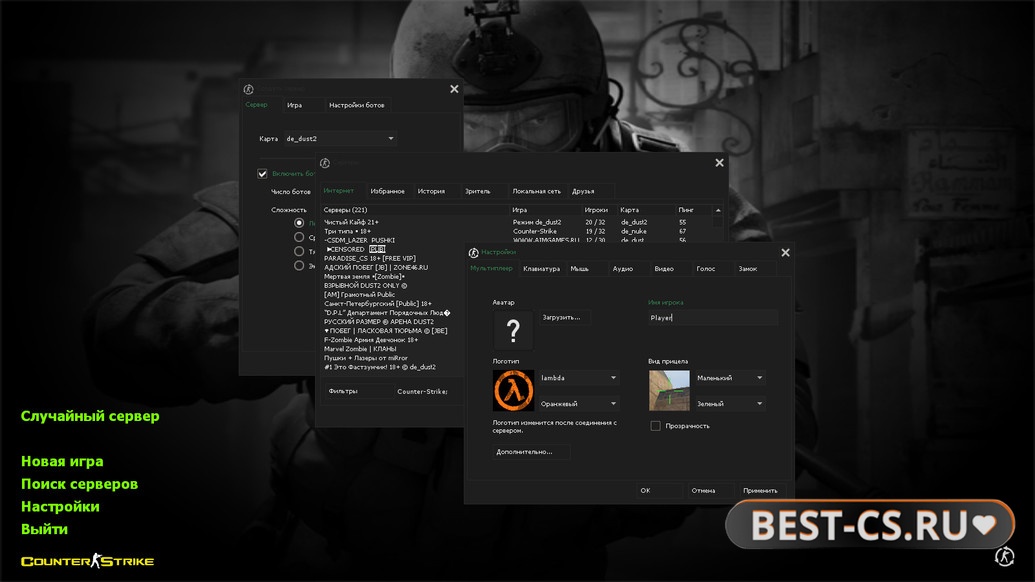Image resolution: width=1035 pixels, height=582 pixels.
Task: Open the lambda logo type dropdown
Action: [578, 377]
